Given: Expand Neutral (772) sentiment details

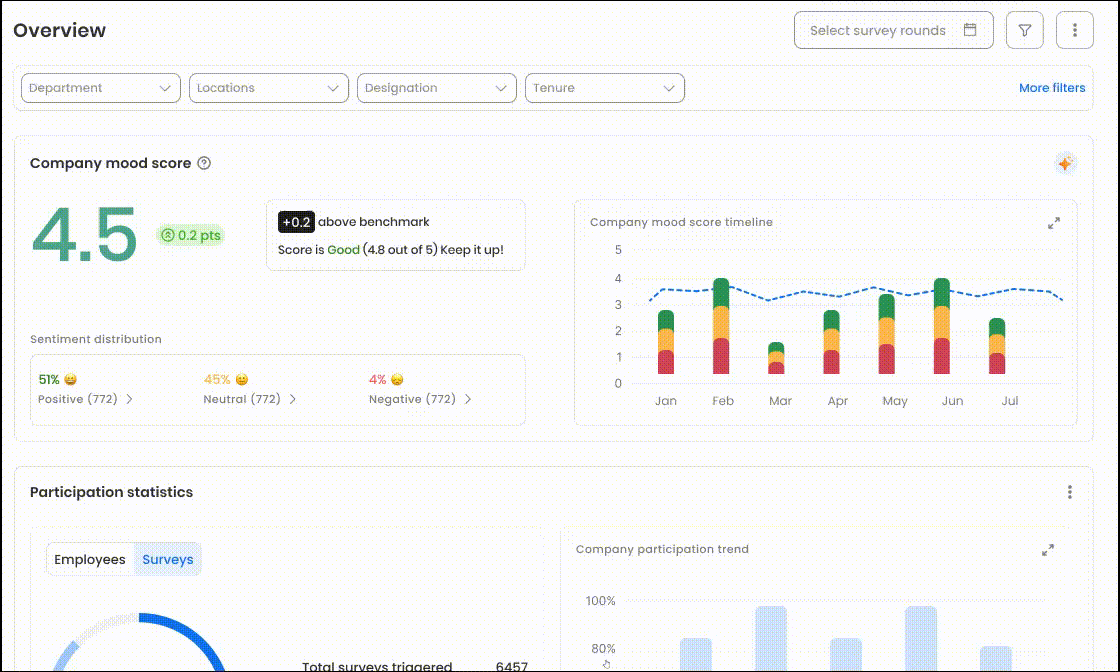Looking at the screenshot, I should click(250, 399).
